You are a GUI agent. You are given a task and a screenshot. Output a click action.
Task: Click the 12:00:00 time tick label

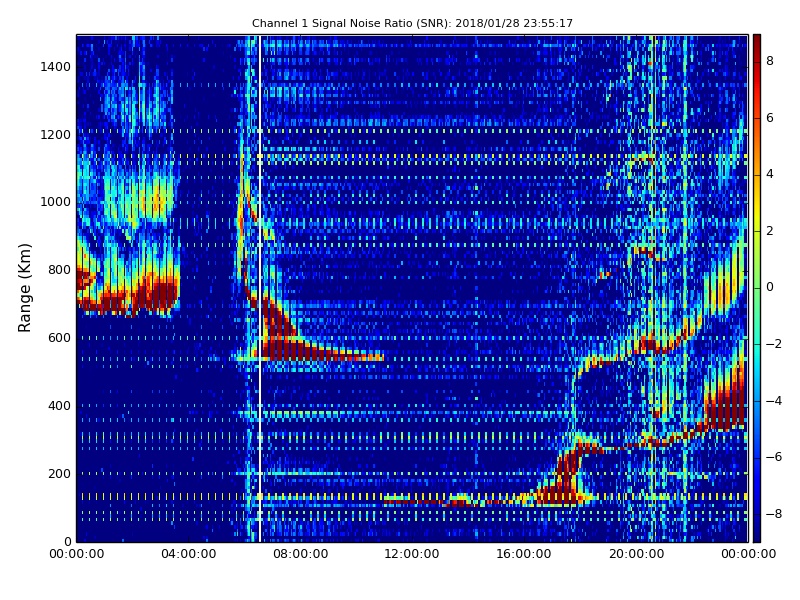pyautogui.click(x=412, y=554)
